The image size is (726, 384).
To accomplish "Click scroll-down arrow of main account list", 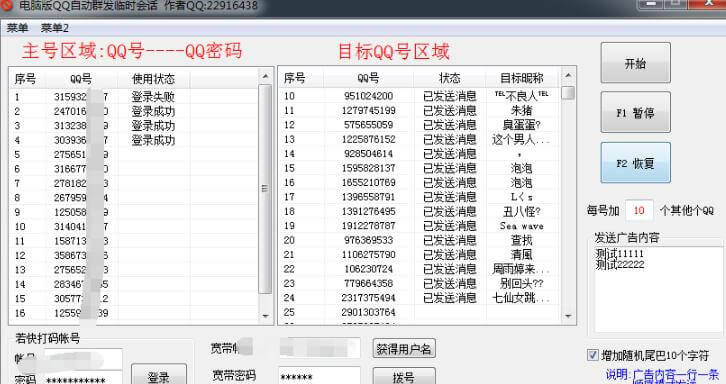I will 265,315.
